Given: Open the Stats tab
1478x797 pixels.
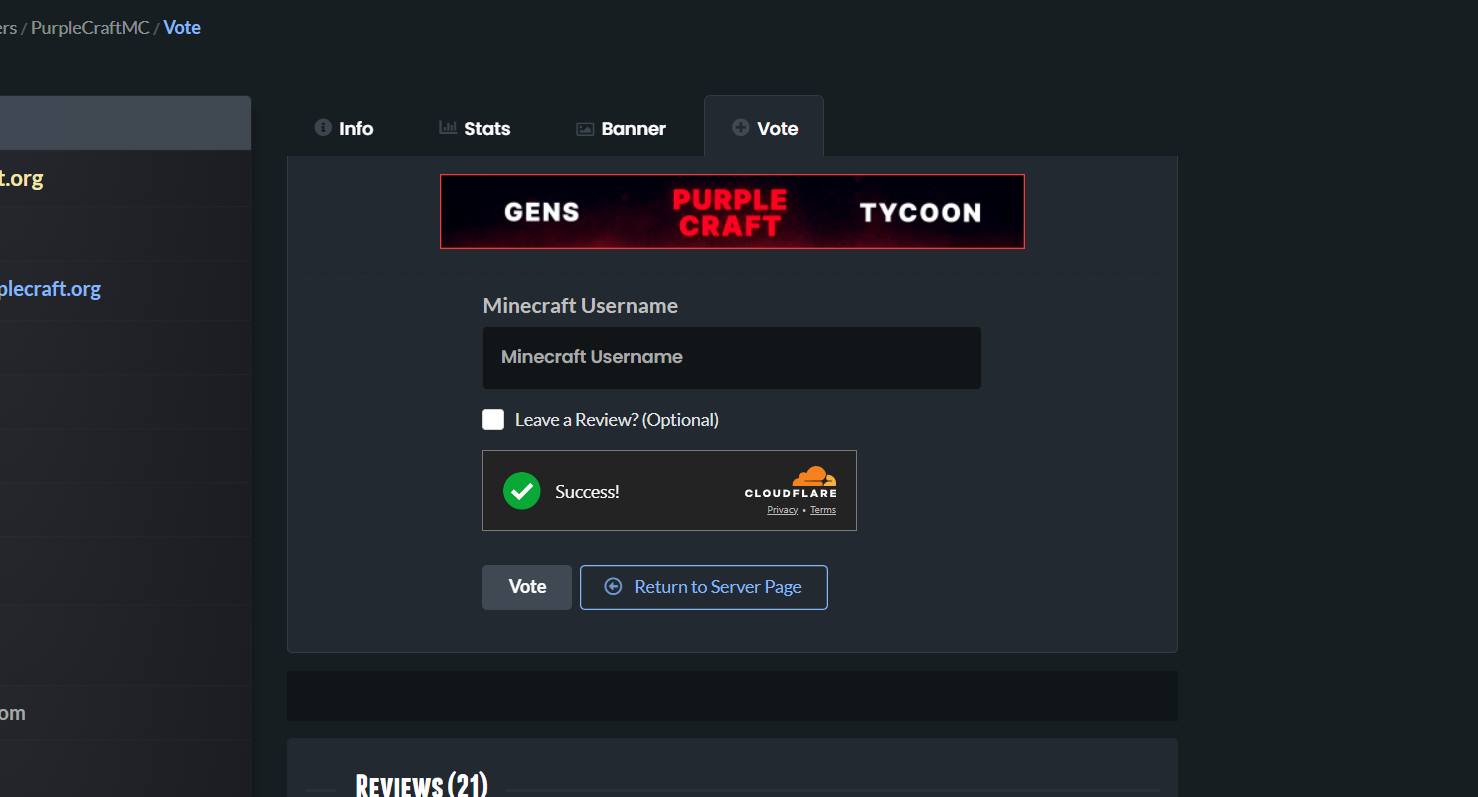Looking at the screenshot, I should tap(475, 128).
